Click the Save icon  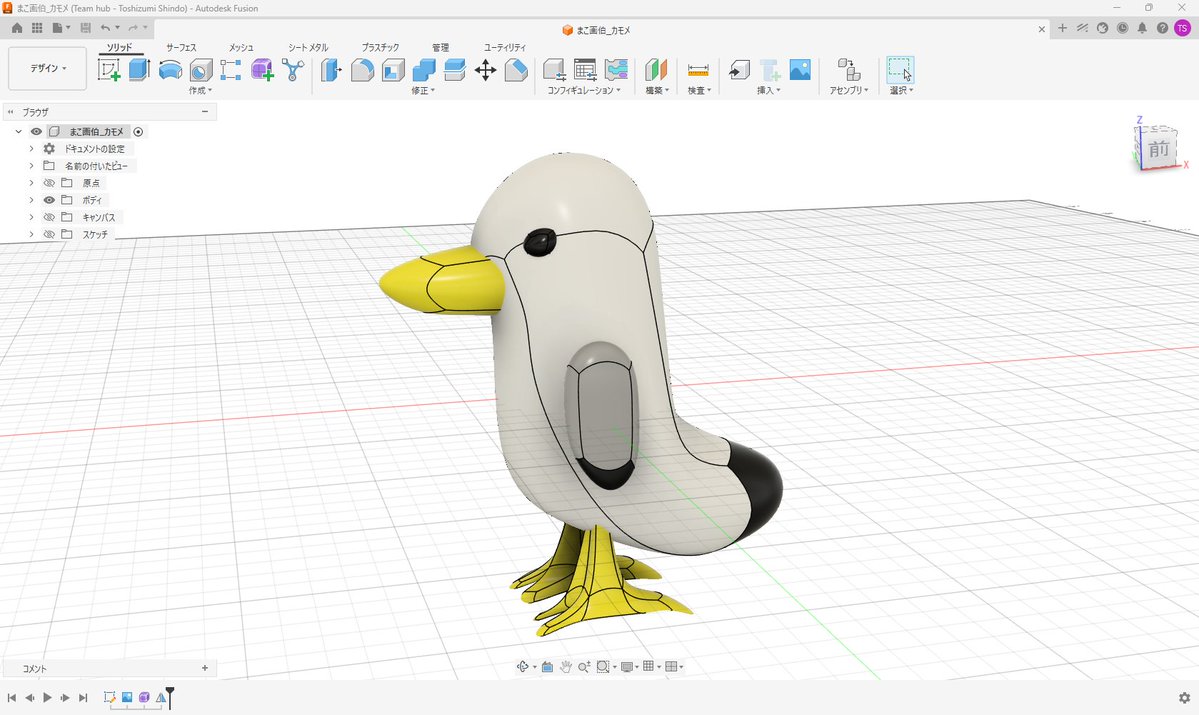point(85,28)
